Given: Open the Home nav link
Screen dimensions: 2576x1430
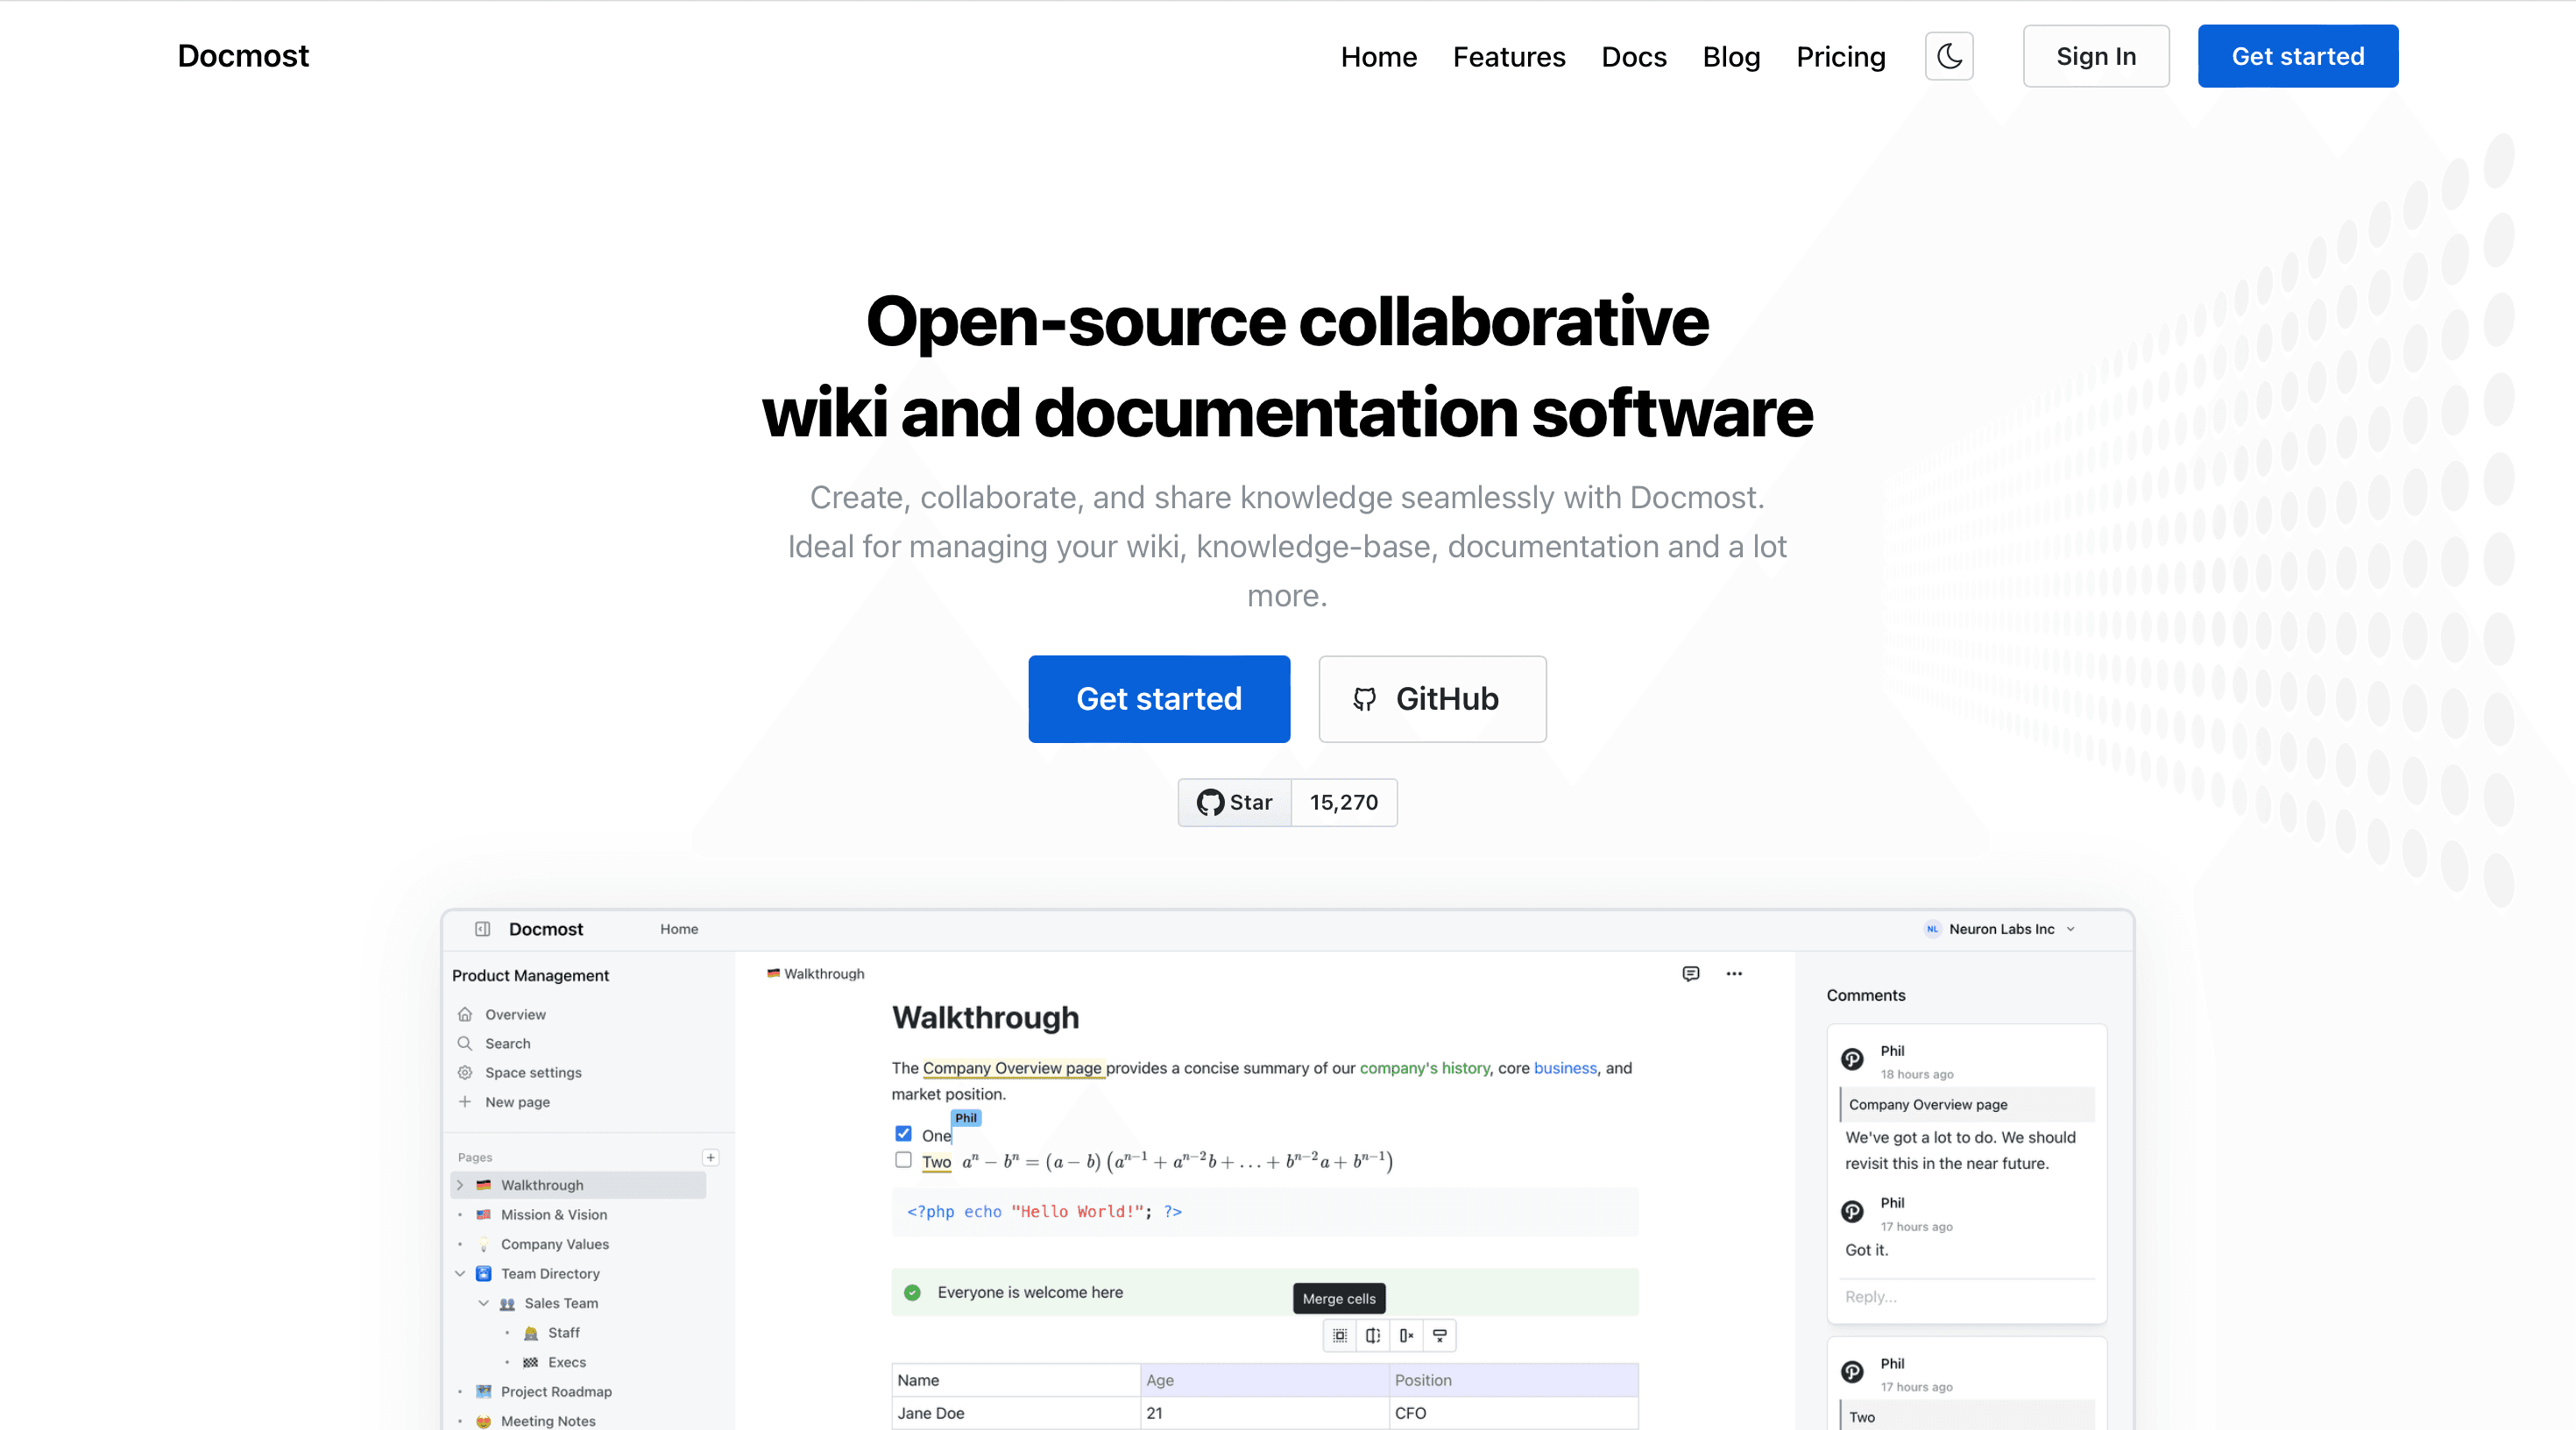Looking at the screenshot, I should pyautogui.click(x=1378, y=57).
